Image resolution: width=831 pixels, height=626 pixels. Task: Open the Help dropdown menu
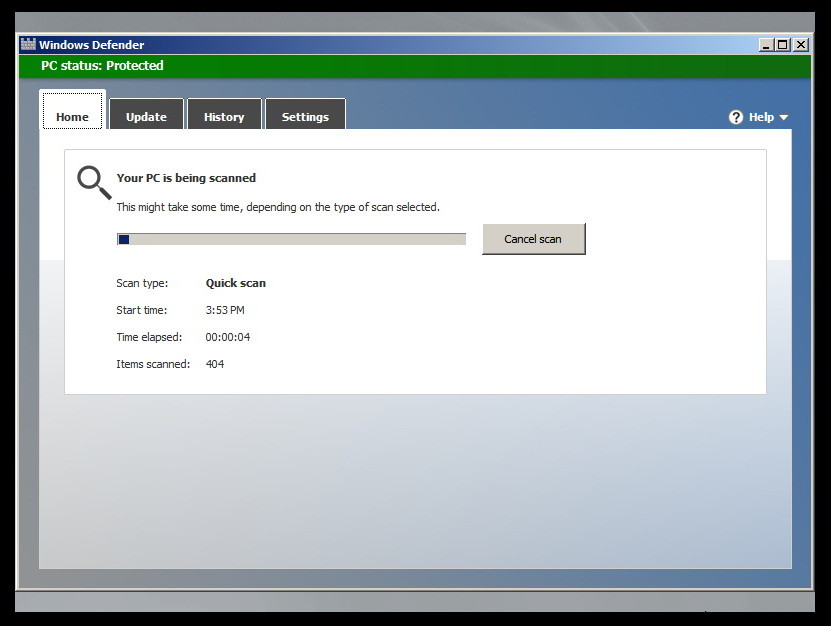point(760,116)
